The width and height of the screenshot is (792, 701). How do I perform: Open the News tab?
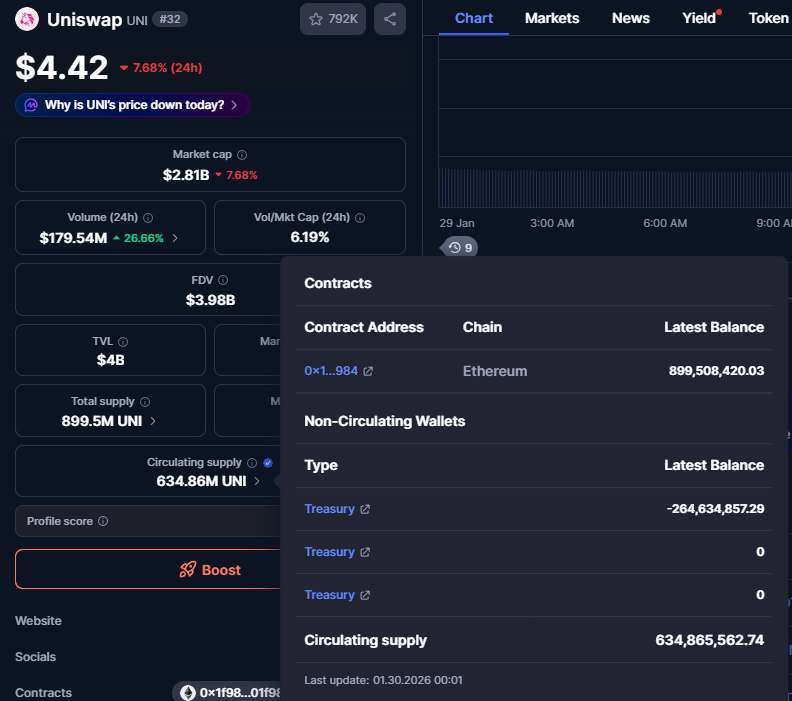coord(630,18)
